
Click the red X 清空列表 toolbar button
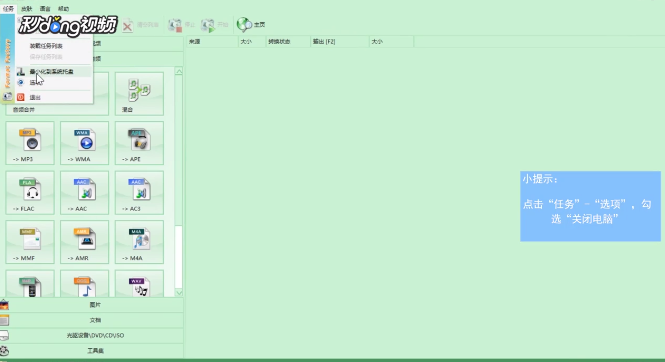[140, 25]
